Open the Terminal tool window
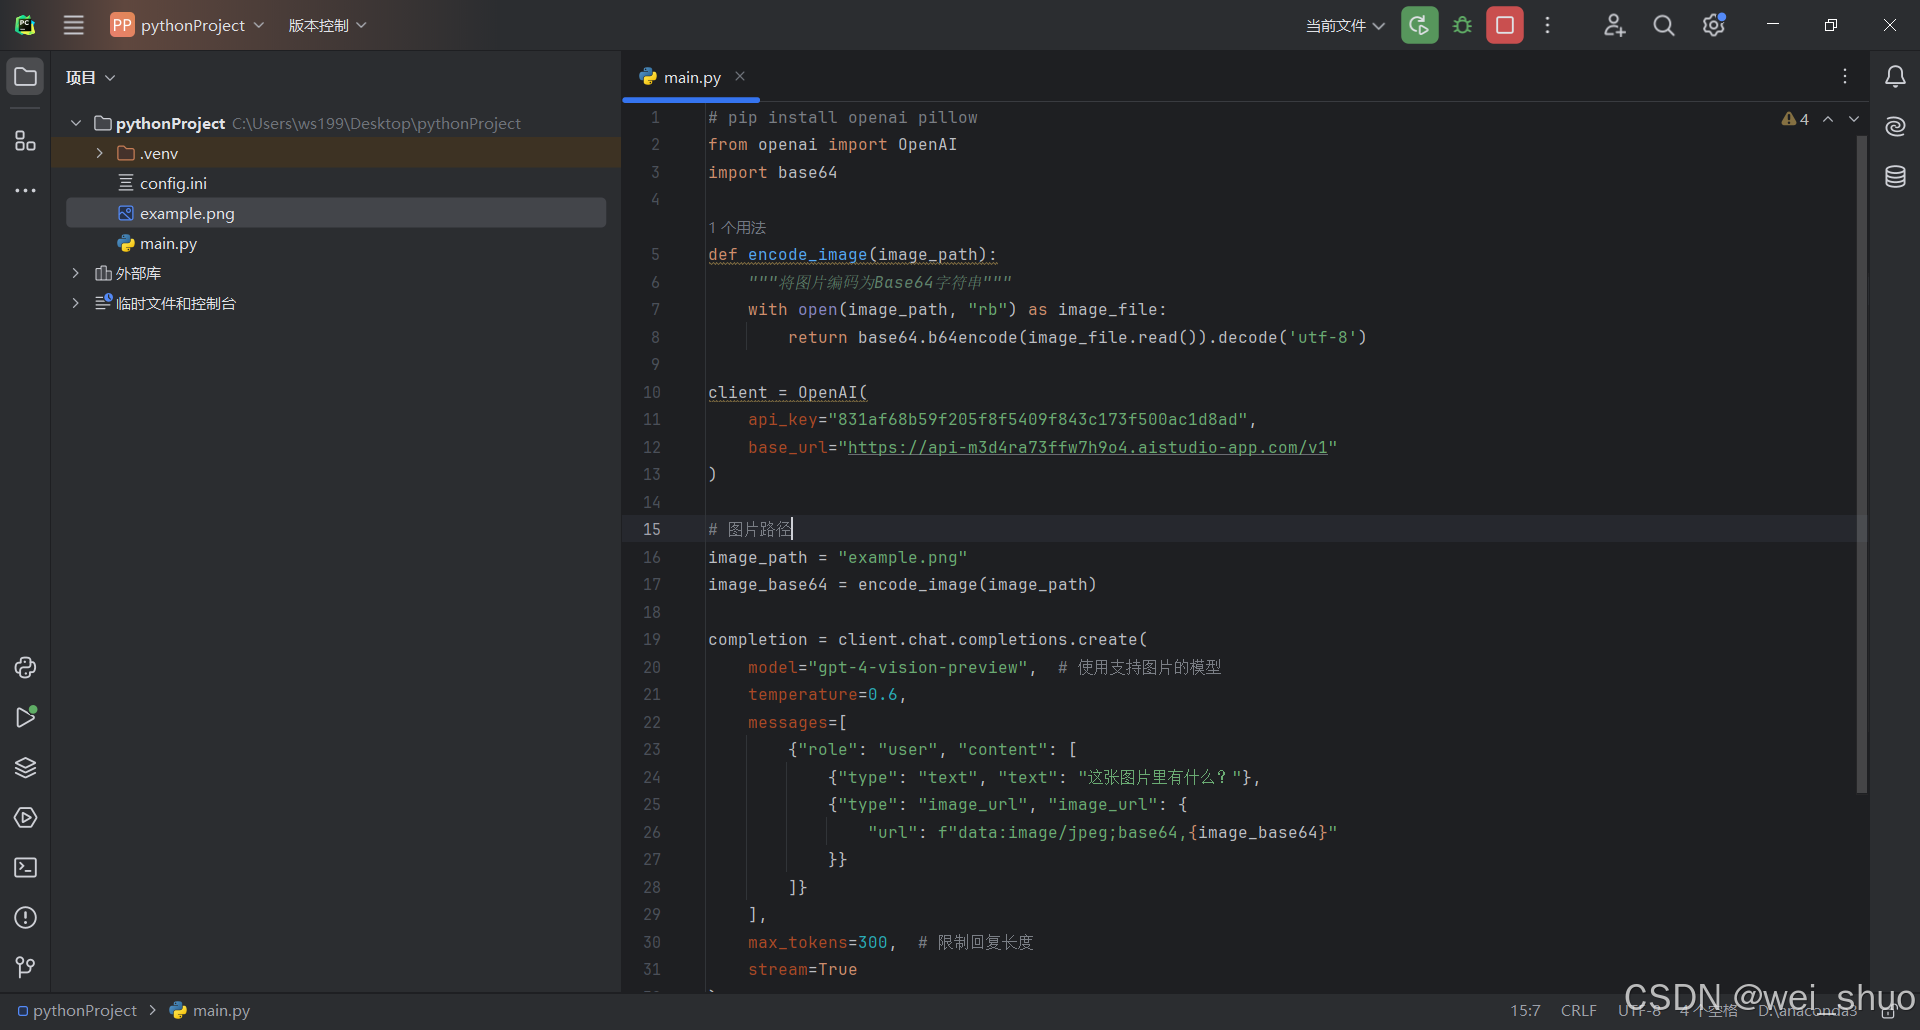 point(25,867)
